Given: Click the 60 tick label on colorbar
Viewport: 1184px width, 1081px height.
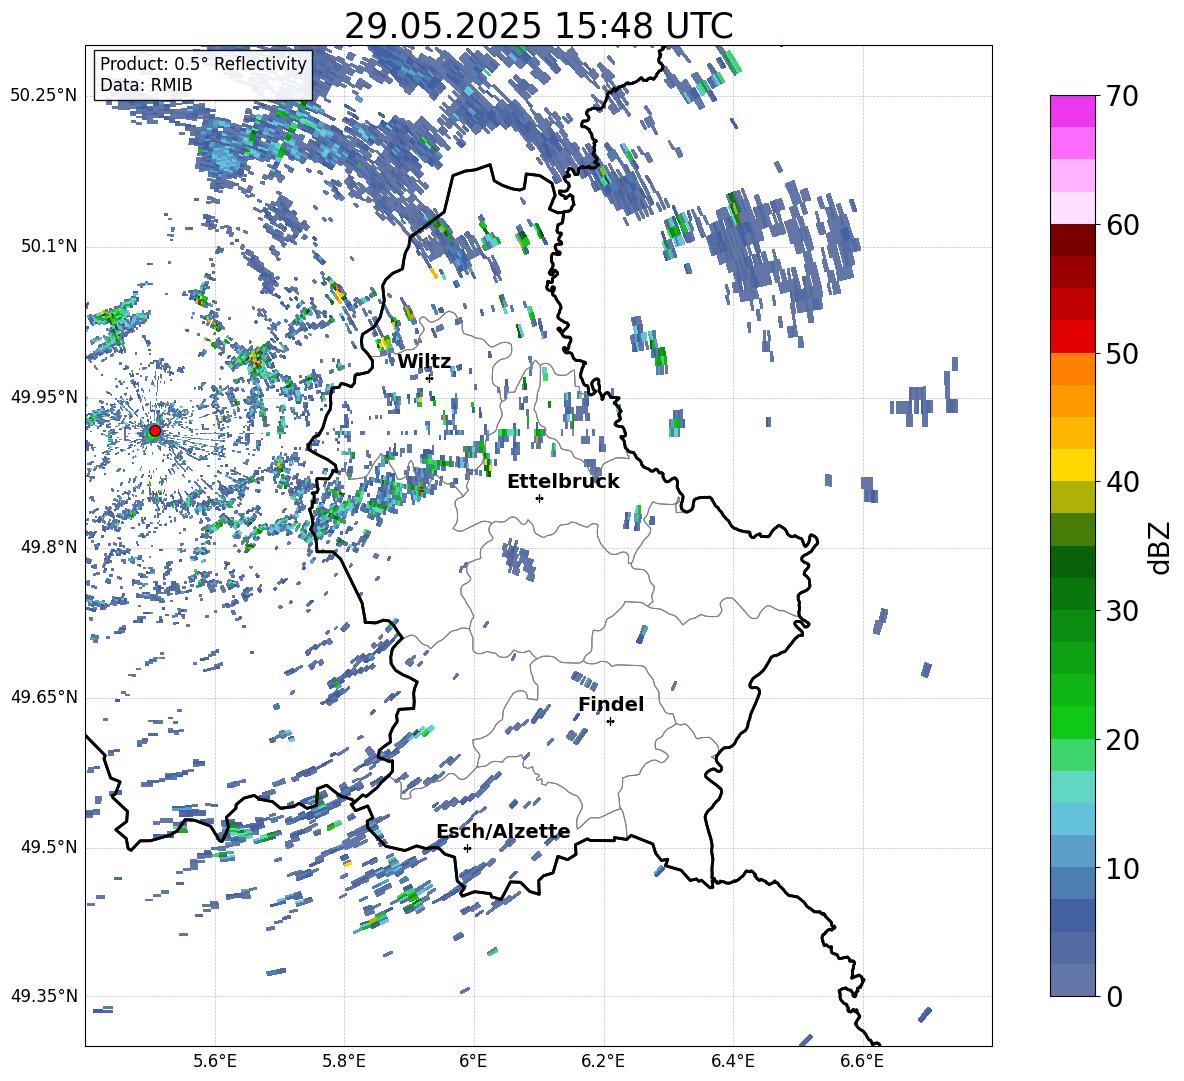Looking at the screenshot, I should (x=1122, y=225).
